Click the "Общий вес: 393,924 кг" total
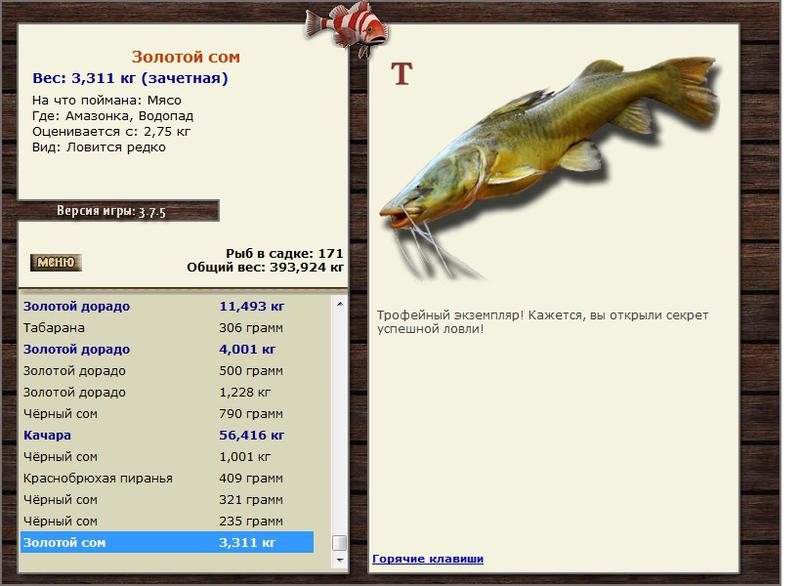Viewport: 800px width, 586px height. pyautogui.click(x=265, y=267)
